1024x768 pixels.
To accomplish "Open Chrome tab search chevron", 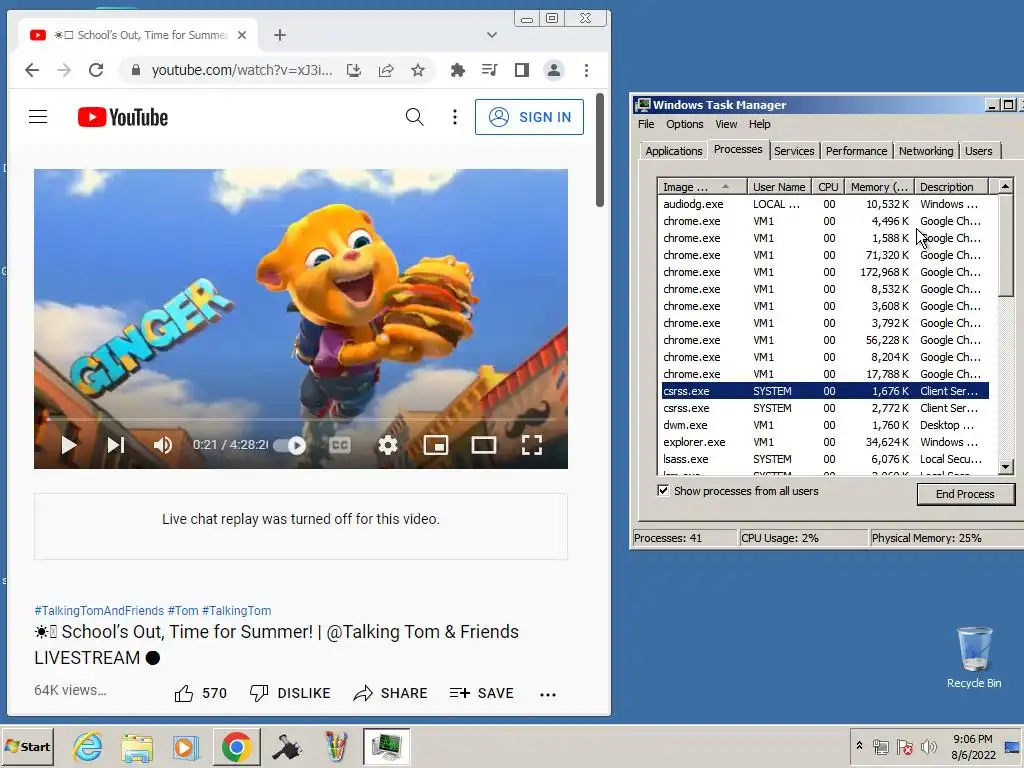I will point(492,35).
